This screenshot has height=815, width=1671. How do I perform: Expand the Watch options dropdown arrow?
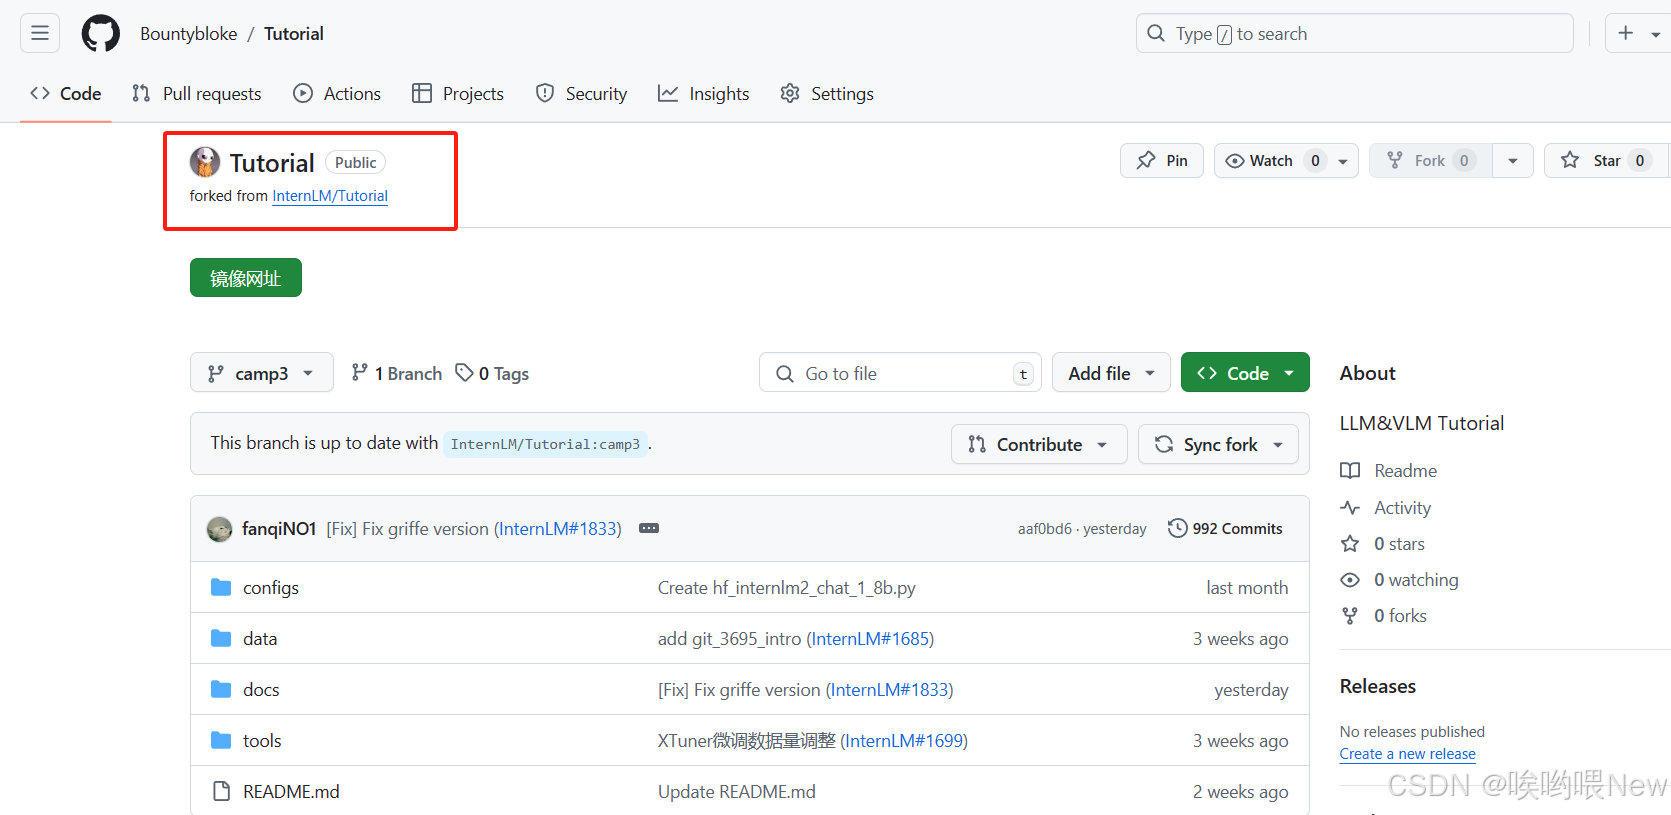coord(1343,161)
